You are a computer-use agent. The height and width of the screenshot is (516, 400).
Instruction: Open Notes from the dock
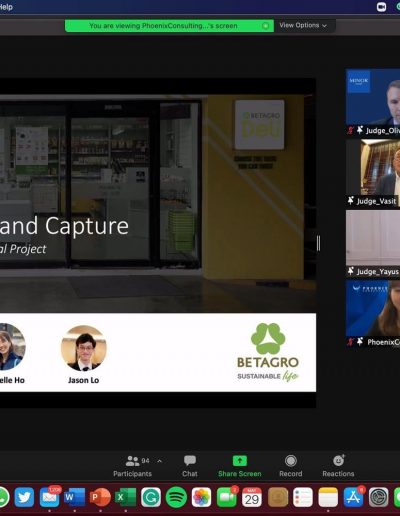[328, 497]
